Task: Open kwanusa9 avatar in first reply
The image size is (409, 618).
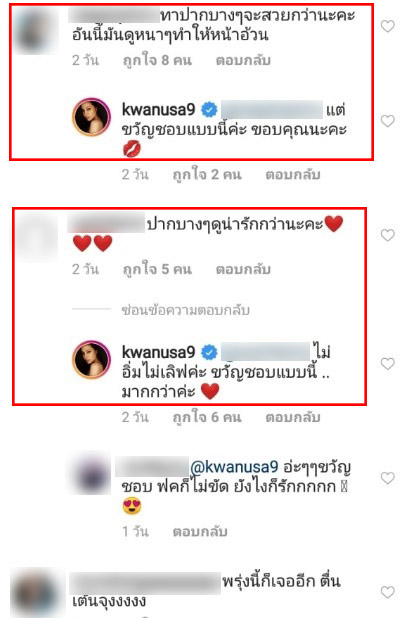Action: click(x=91, y=117)
